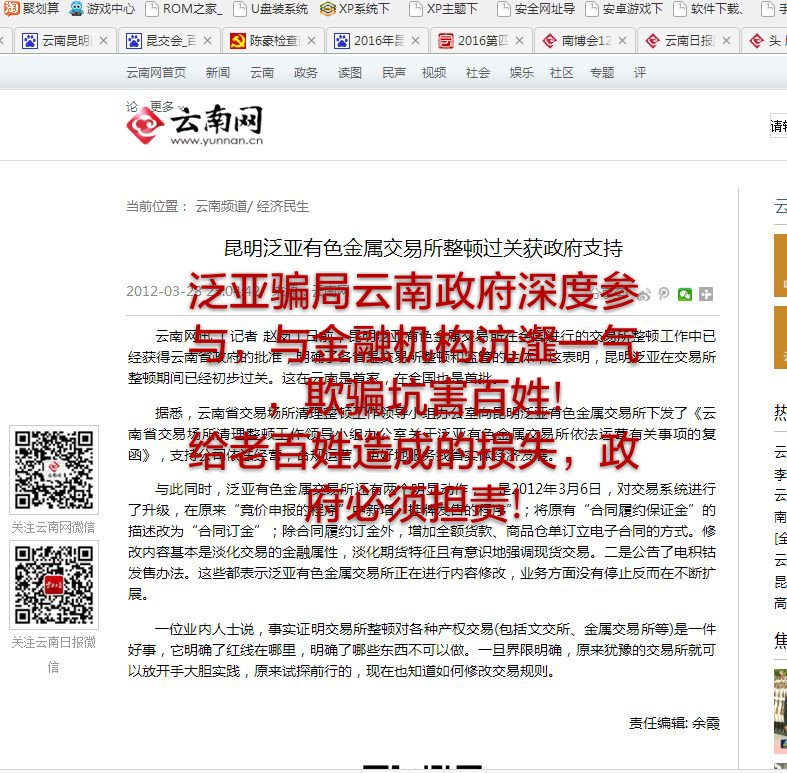787x773 pixels.
Task: Click the 云南网 yunnan.cn logo
Action: click(195, 125)
